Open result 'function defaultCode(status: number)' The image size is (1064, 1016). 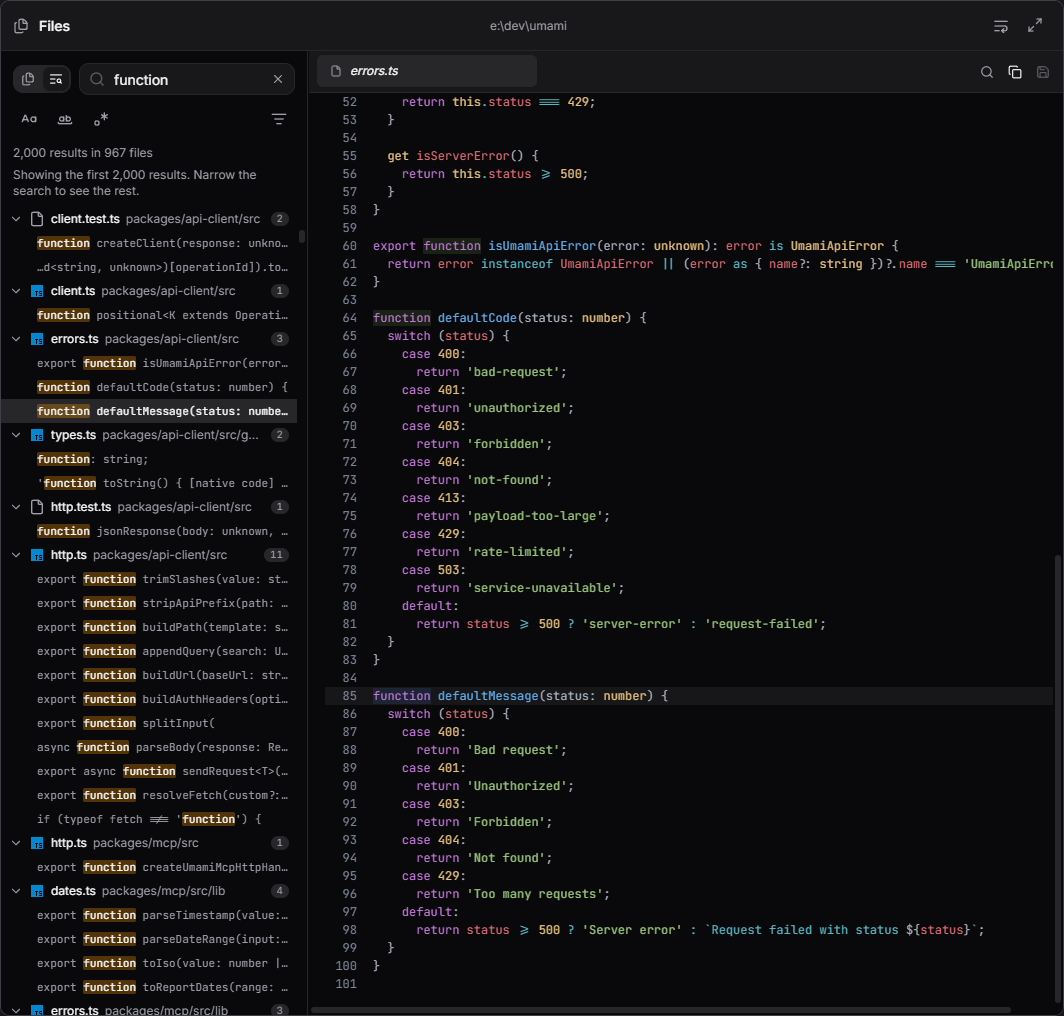(149, 387)
